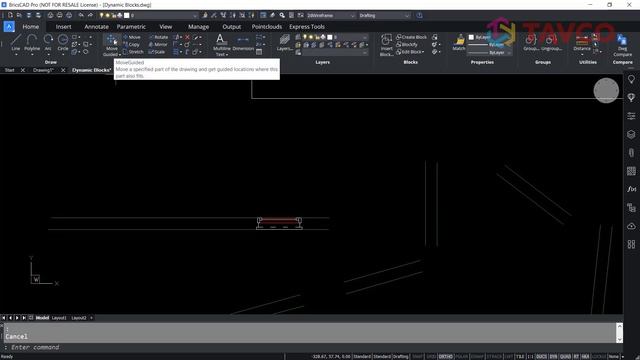This screenshot has width=640, height=360.
Task: Click the Blockify button
Action: pos(407,44)
